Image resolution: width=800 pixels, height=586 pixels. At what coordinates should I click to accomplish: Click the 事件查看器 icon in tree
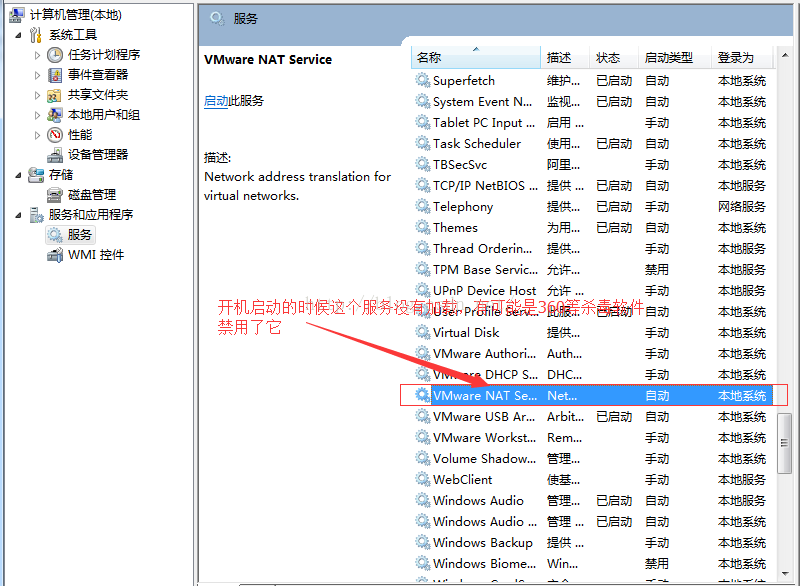click(55, 75)
